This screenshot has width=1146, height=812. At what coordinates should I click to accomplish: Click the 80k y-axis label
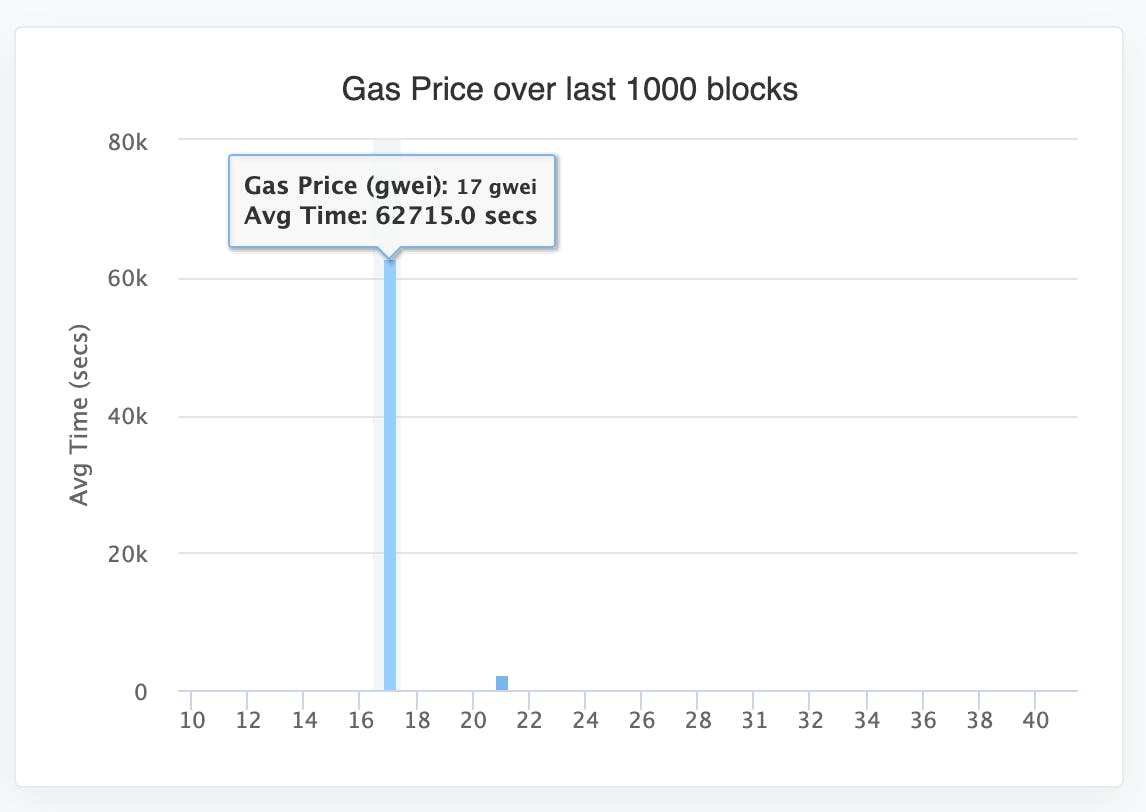(128, 141)
